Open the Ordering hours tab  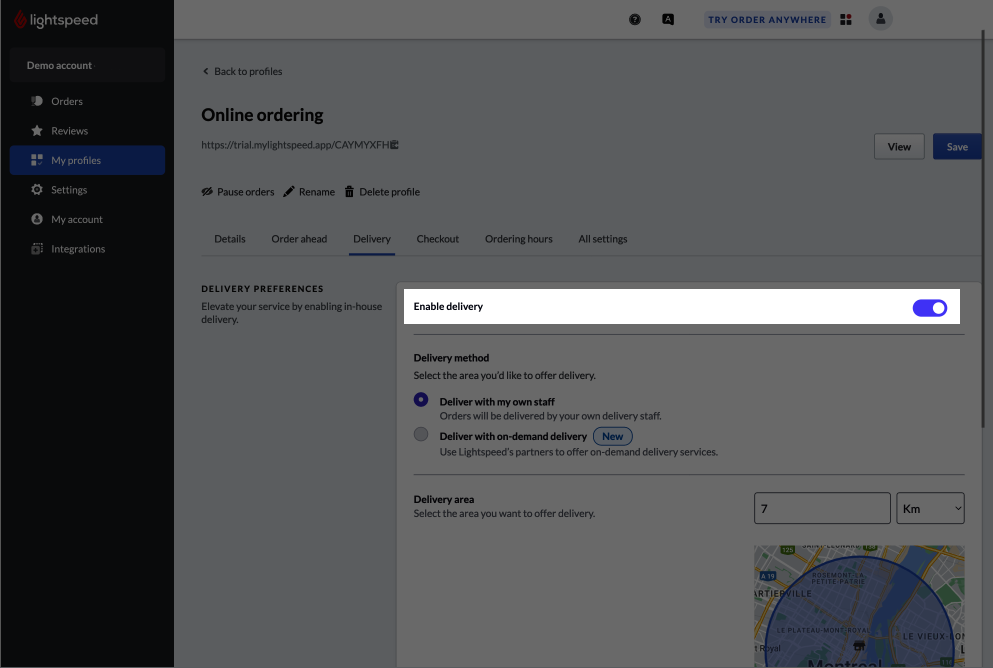pos(519,239)
